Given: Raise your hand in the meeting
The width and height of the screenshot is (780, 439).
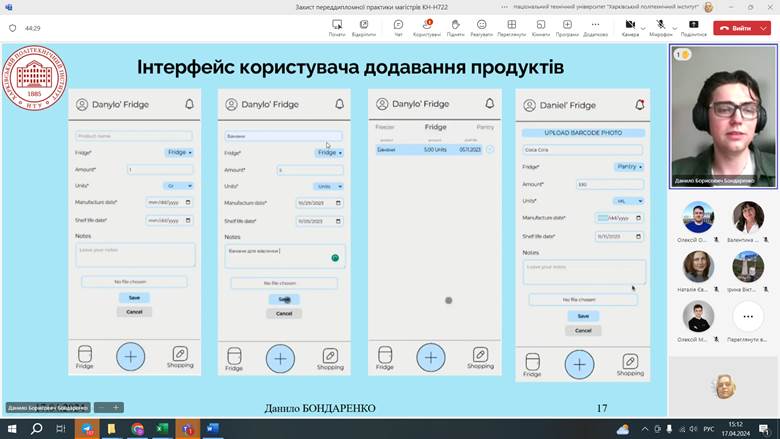Looking at the screenshot, I should [x=455, y=27].
